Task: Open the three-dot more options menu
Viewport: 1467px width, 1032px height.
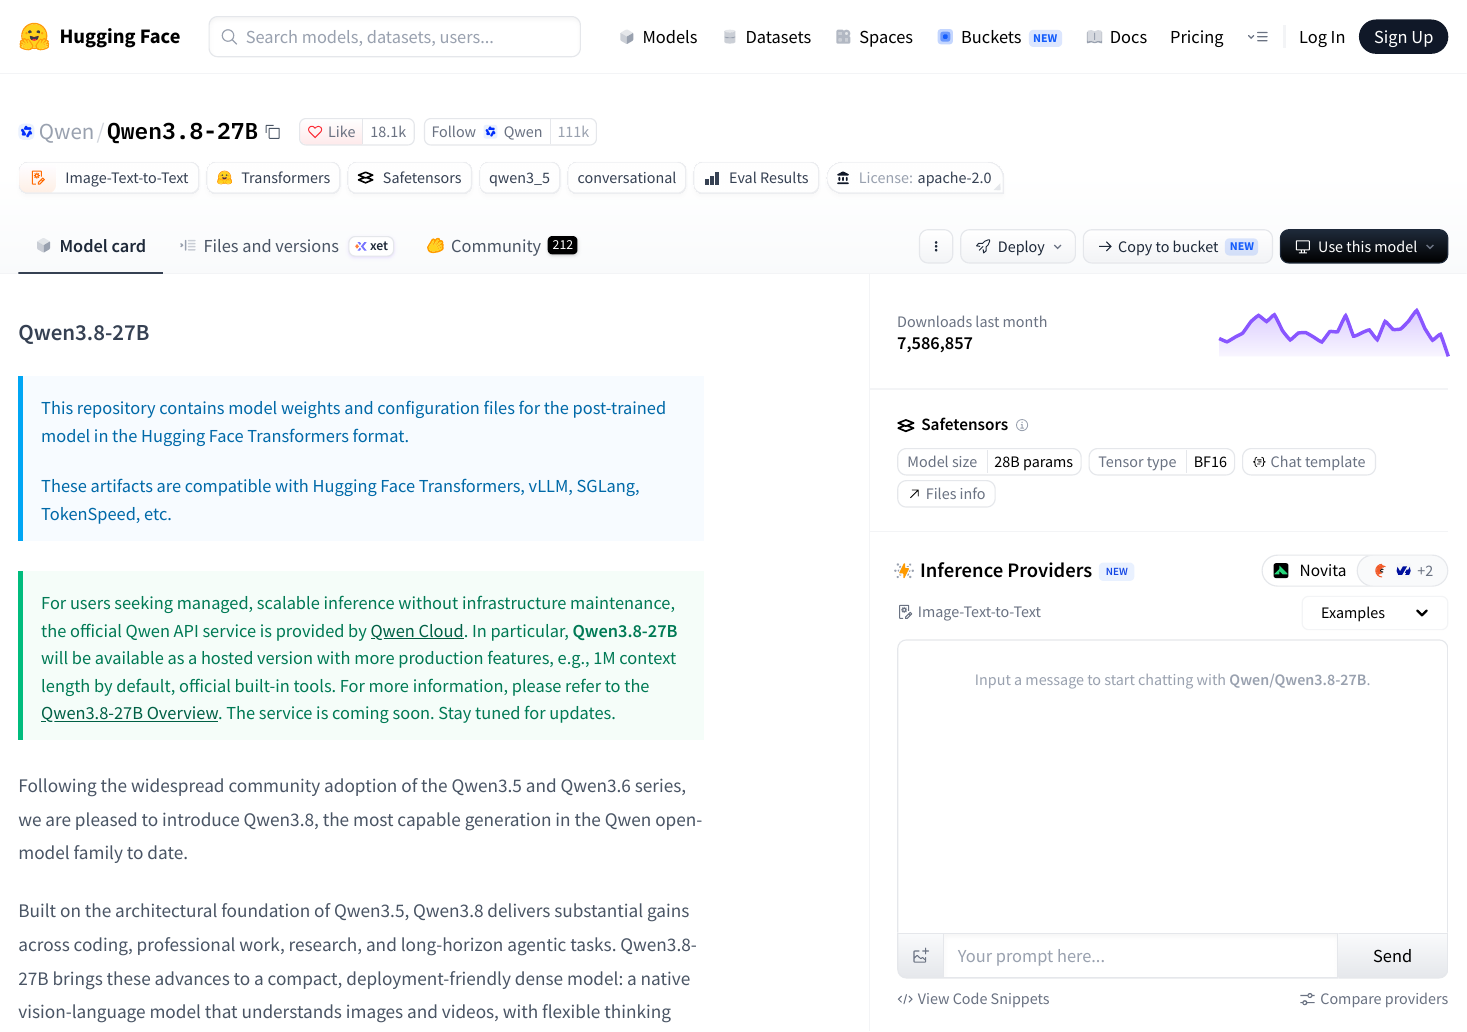Action: click(x=936, y=247)
